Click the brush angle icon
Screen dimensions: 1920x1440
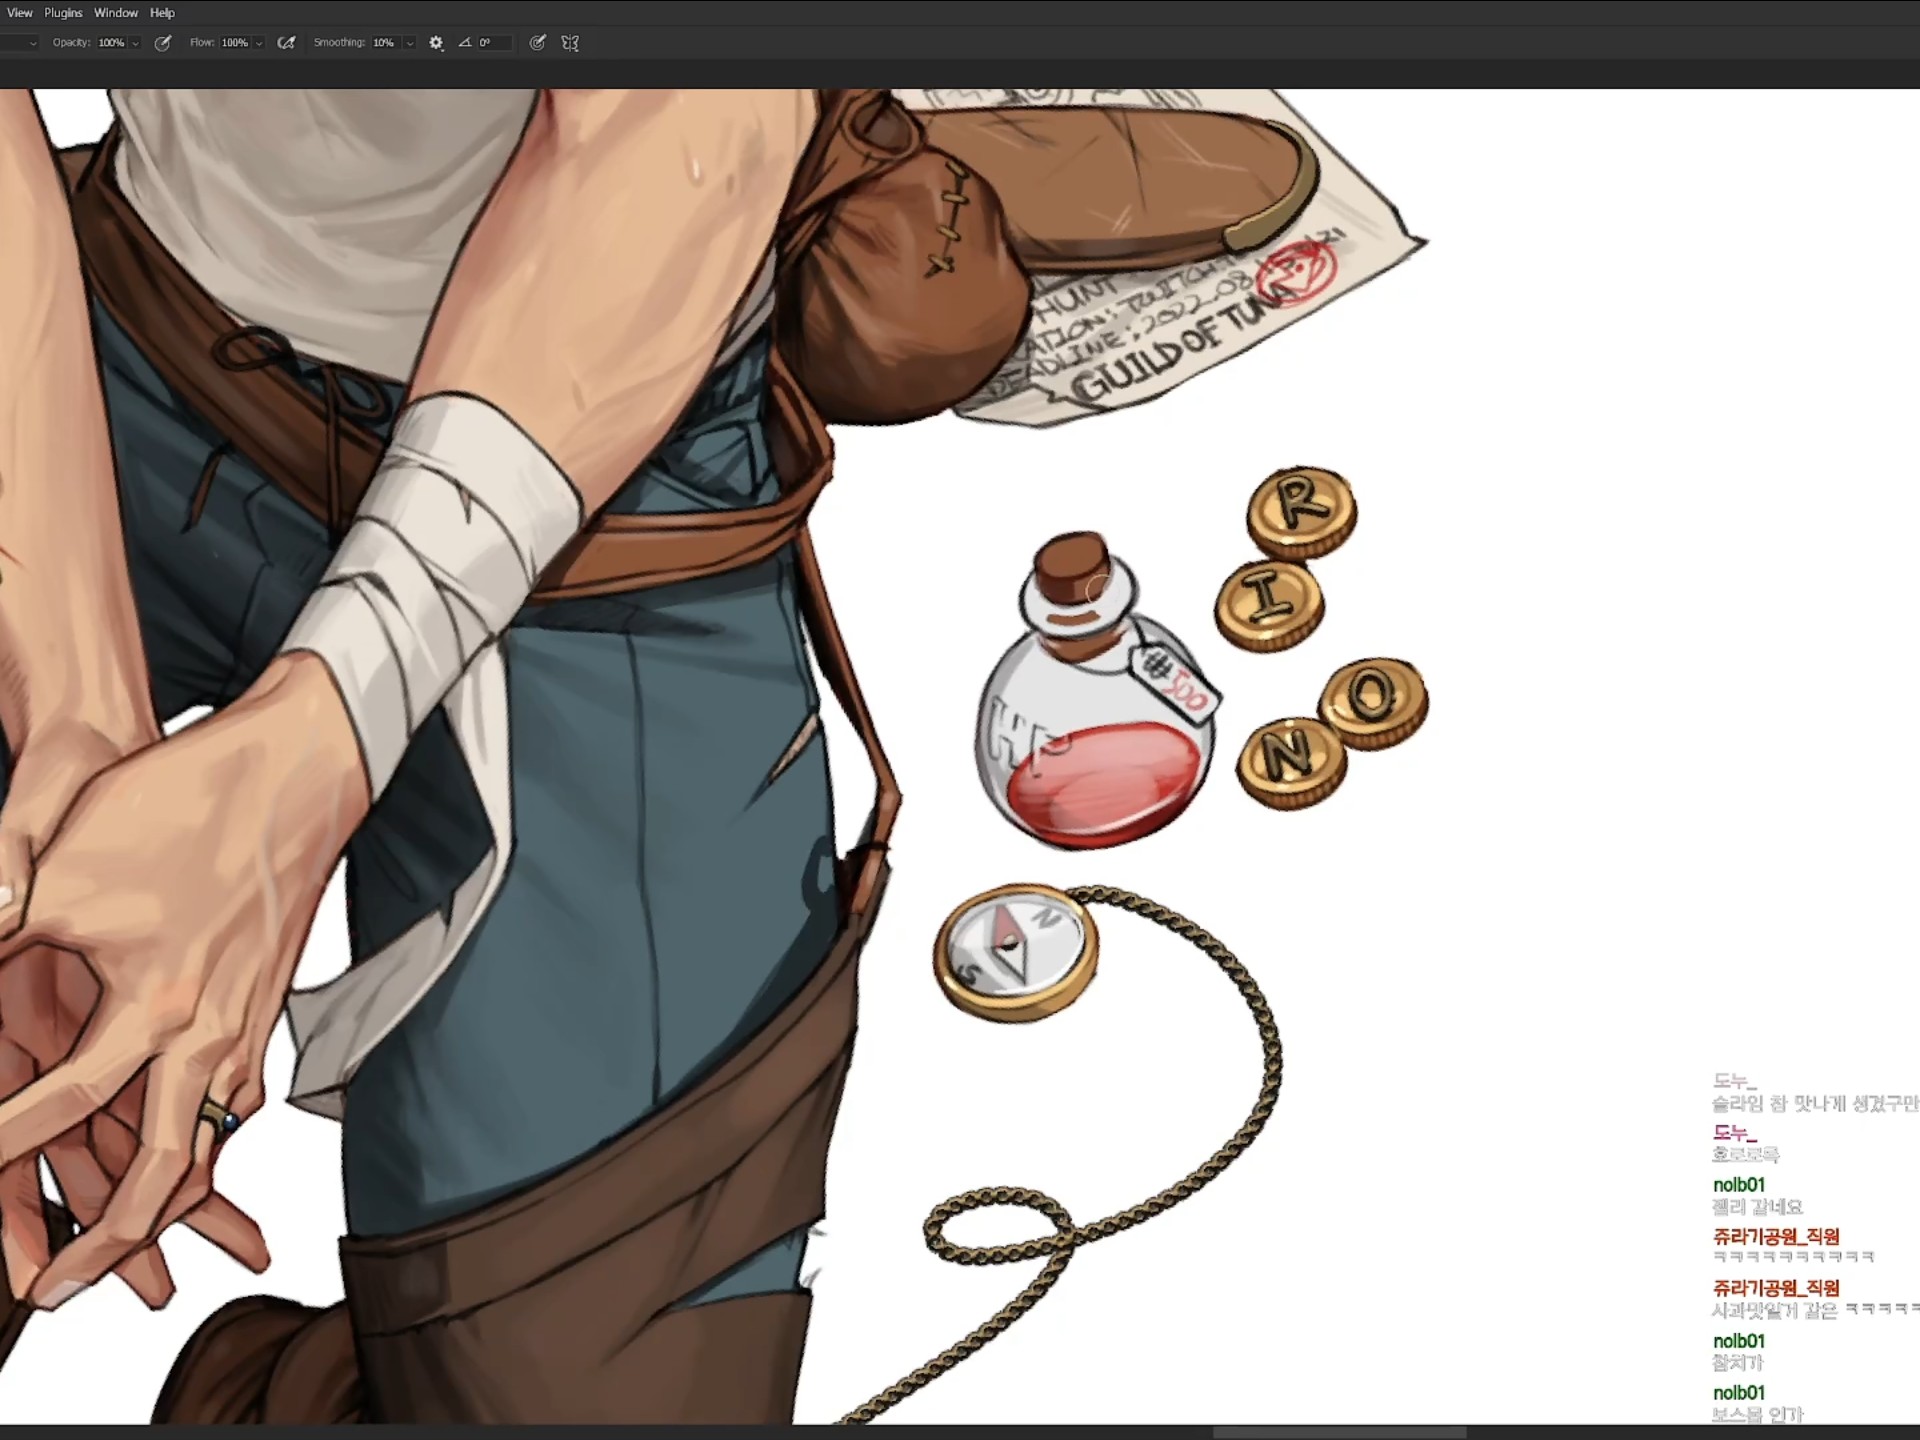point(465,43)
